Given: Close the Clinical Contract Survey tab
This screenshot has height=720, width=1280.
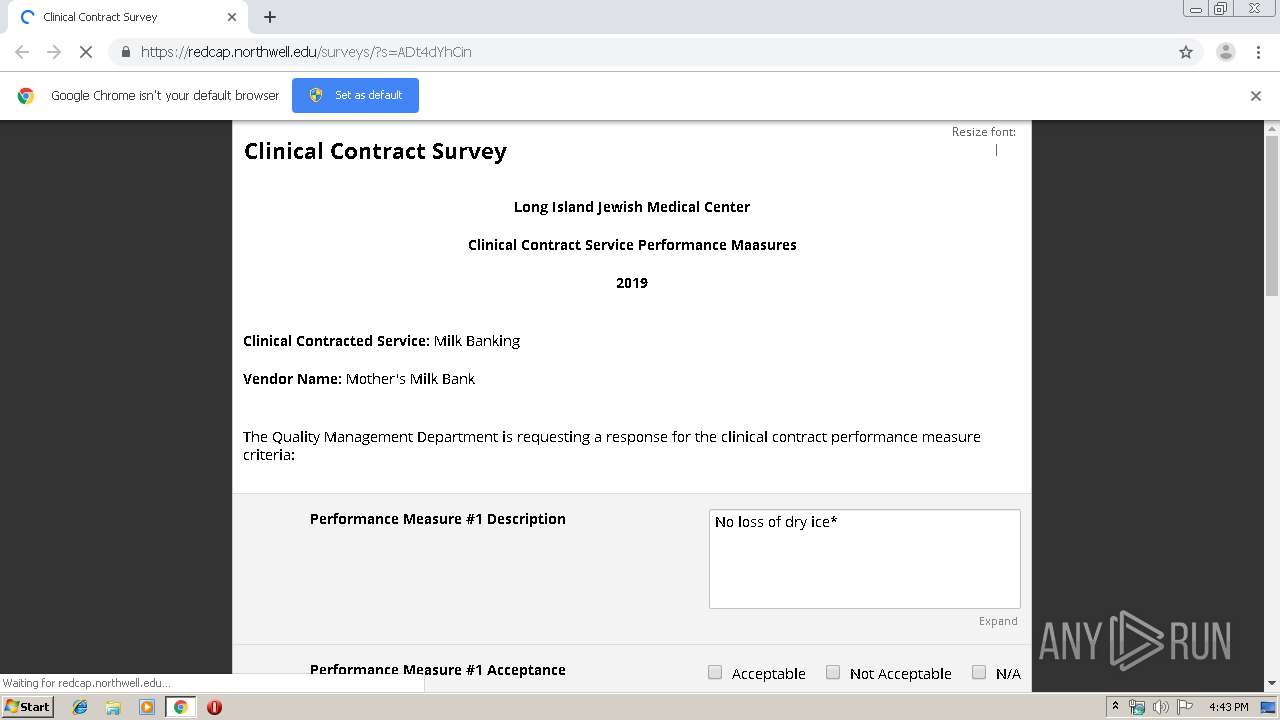Looking at the screenshot, I should 232,17.
